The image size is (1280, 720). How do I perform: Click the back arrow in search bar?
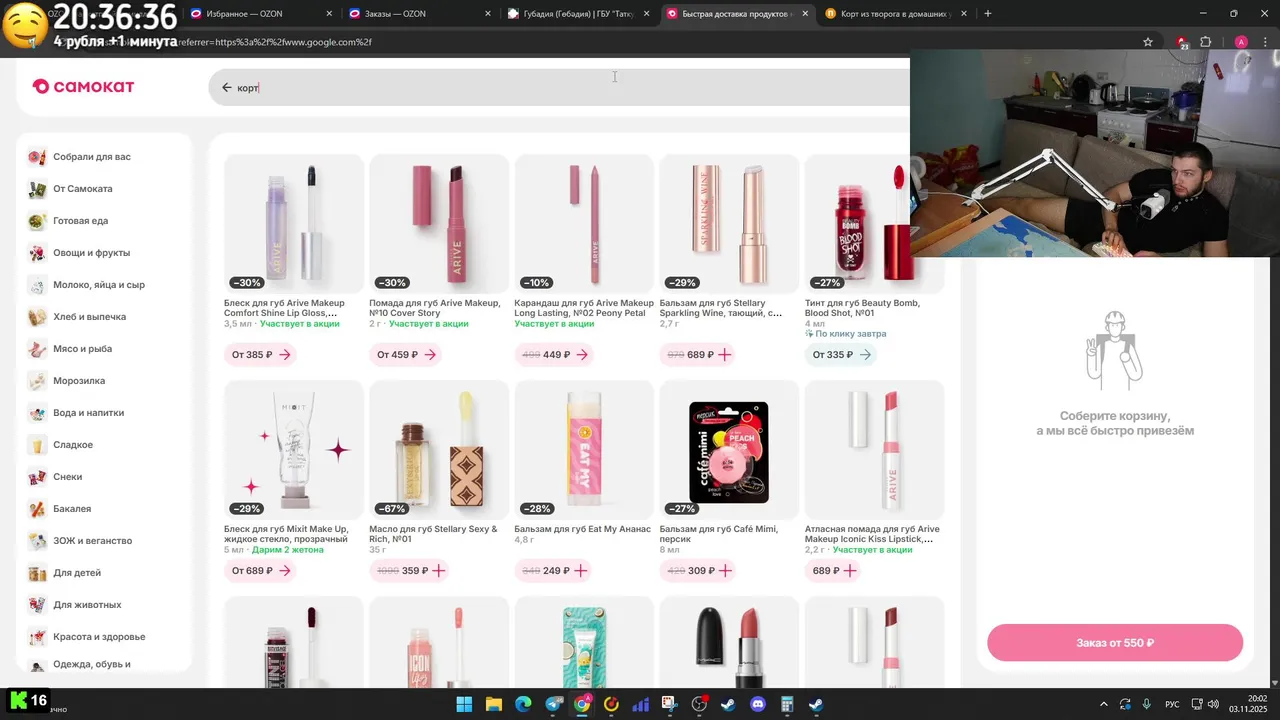click(x=227, y=88)
